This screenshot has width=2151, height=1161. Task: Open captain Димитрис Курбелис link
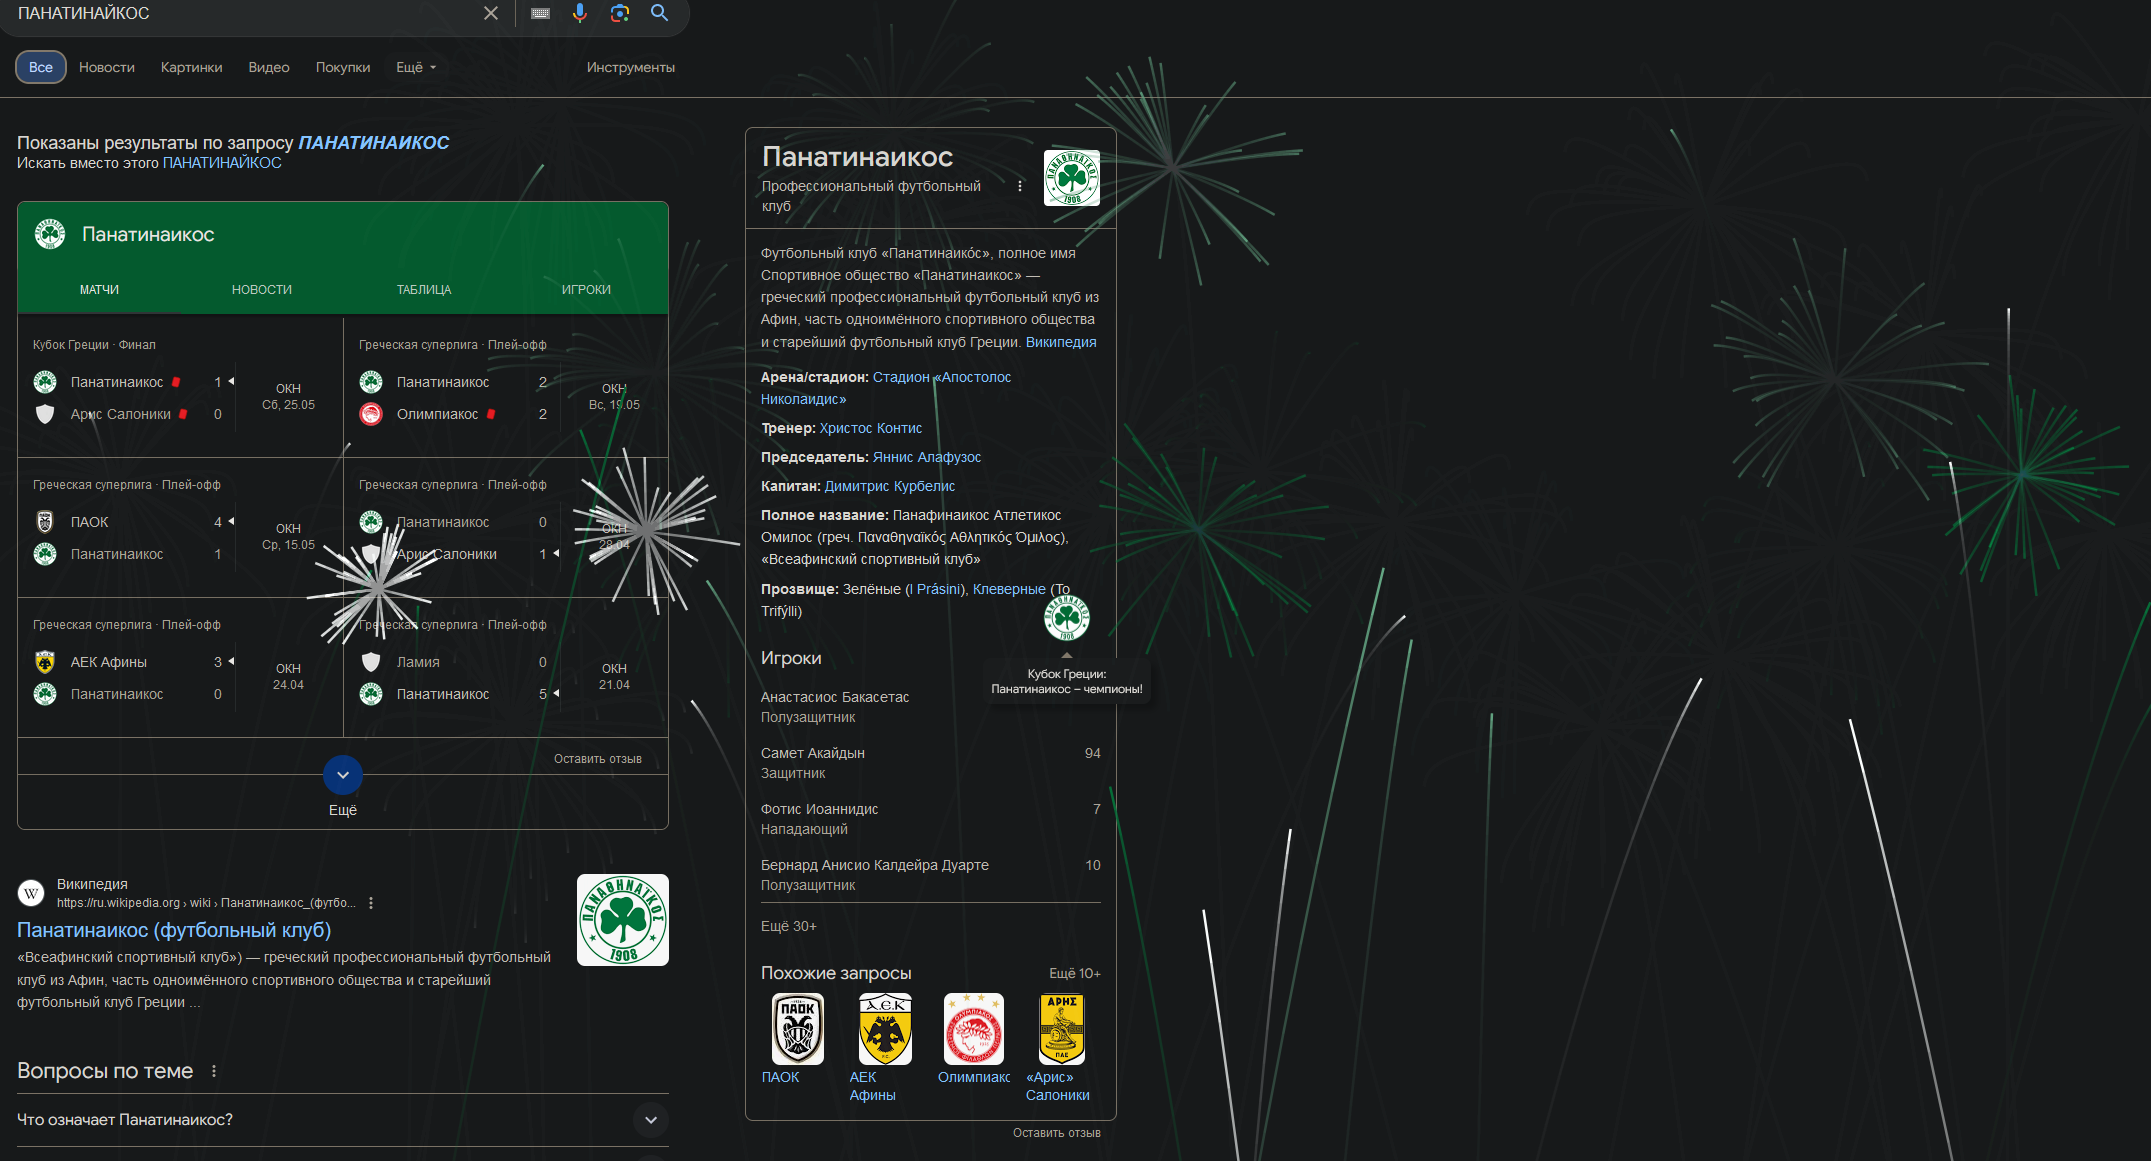coord(890,486)
